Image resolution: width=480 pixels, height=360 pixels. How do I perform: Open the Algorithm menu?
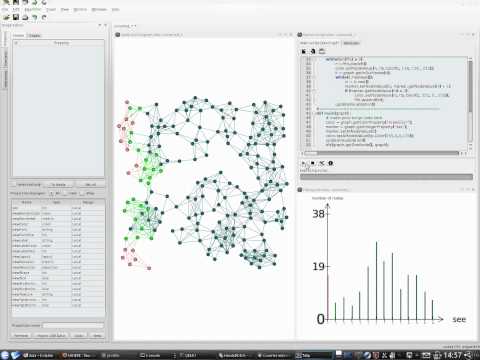tap(33, 9)
